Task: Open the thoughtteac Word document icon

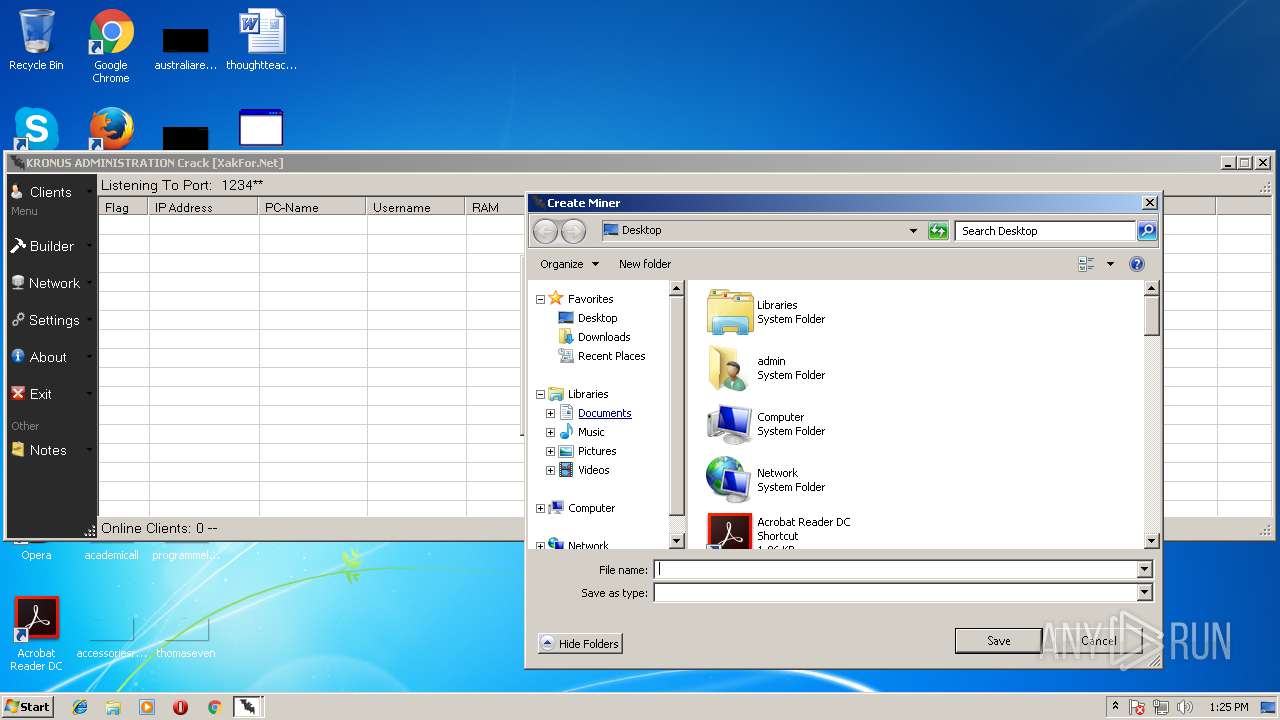Action: pos(261,40)
